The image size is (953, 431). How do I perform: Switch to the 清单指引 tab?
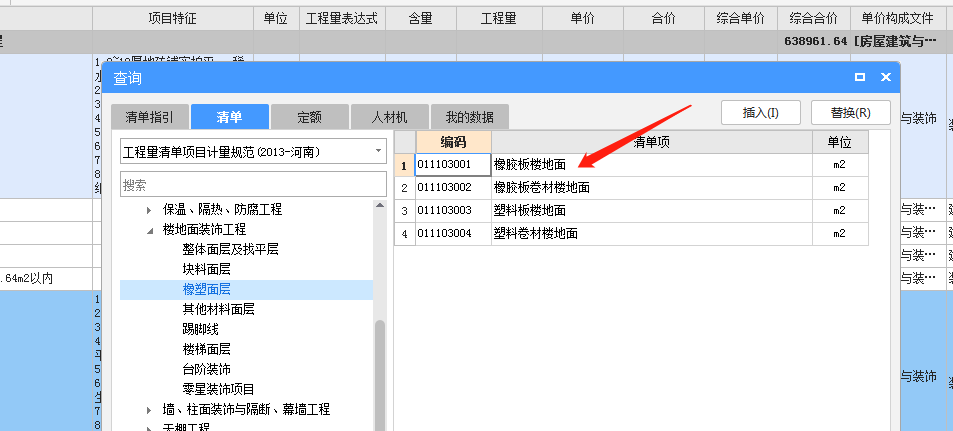tap(150, 117)
